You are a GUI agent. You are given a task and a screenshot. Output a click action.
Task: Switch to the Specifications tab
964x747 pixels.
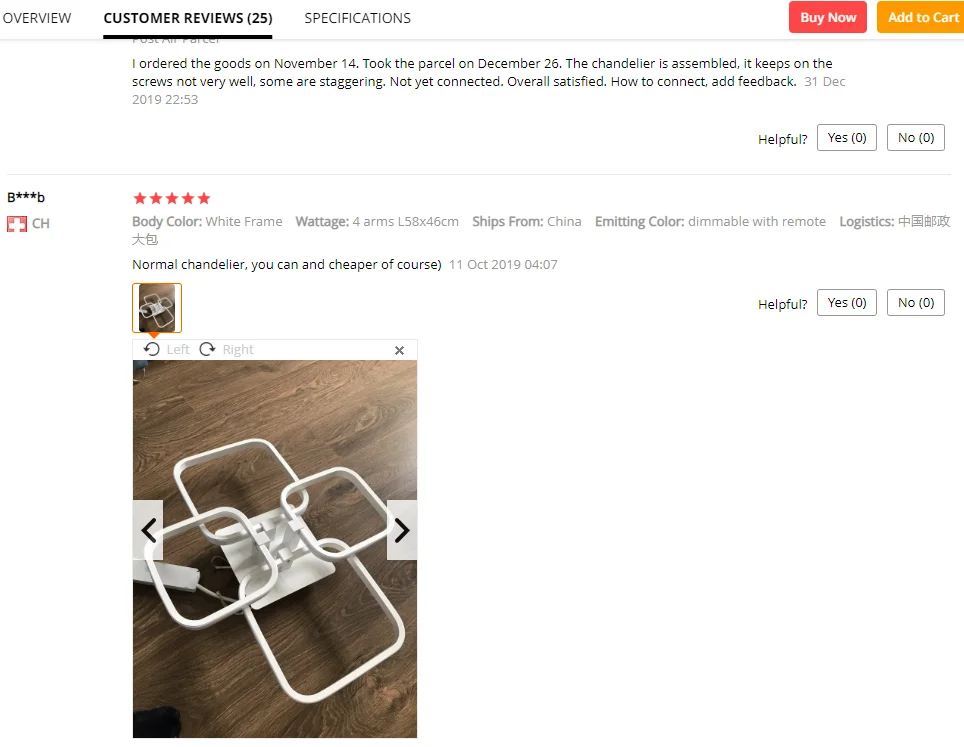pos(358,18)
